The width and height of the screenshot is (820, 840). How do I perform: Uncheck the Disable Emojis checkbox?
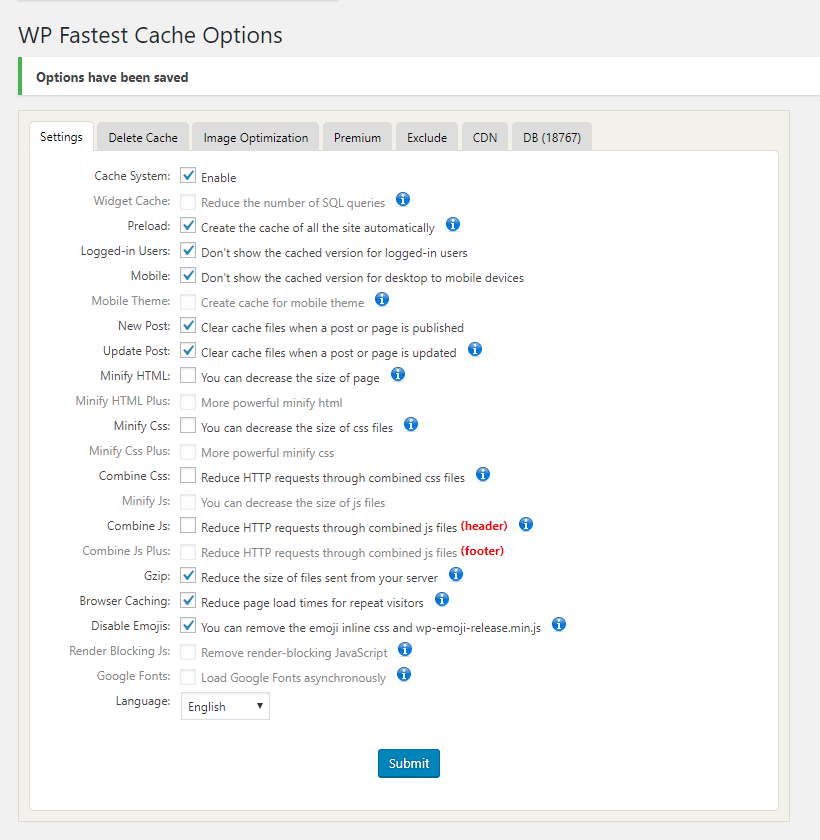188,625
